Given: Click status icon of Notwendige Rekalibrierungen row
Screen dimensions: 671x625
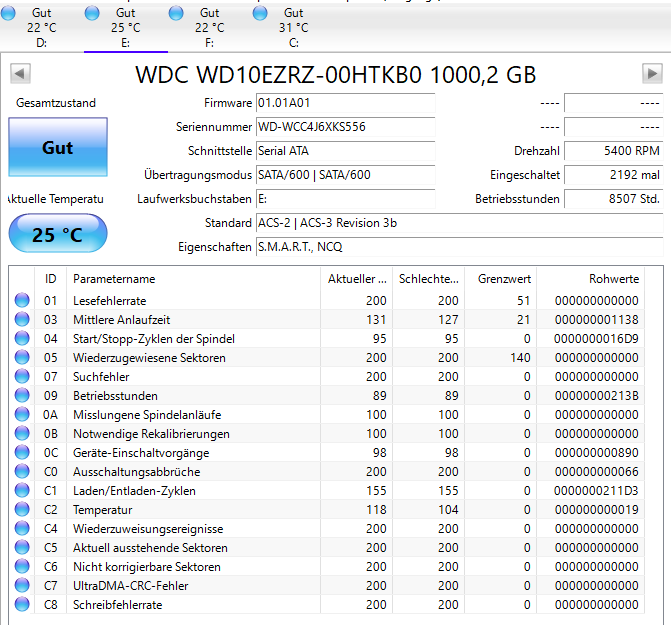Looking at the screenshot, I should (22, 433).
